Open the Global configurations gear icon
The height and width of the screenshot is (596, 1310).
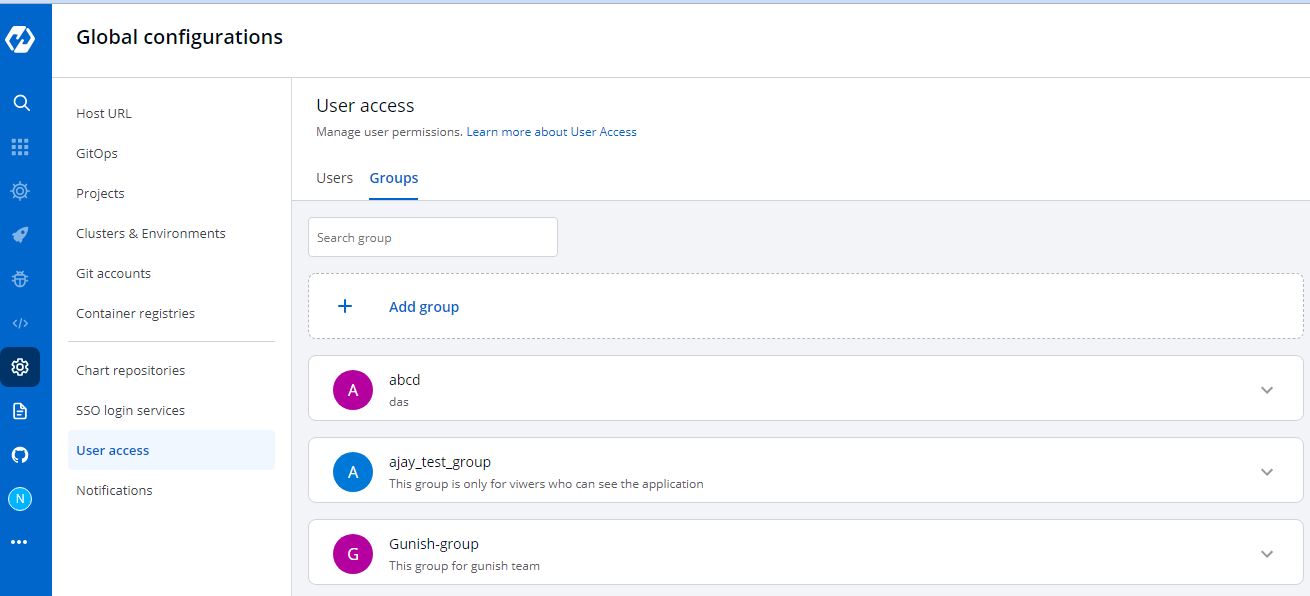click(x=20, y=367)
